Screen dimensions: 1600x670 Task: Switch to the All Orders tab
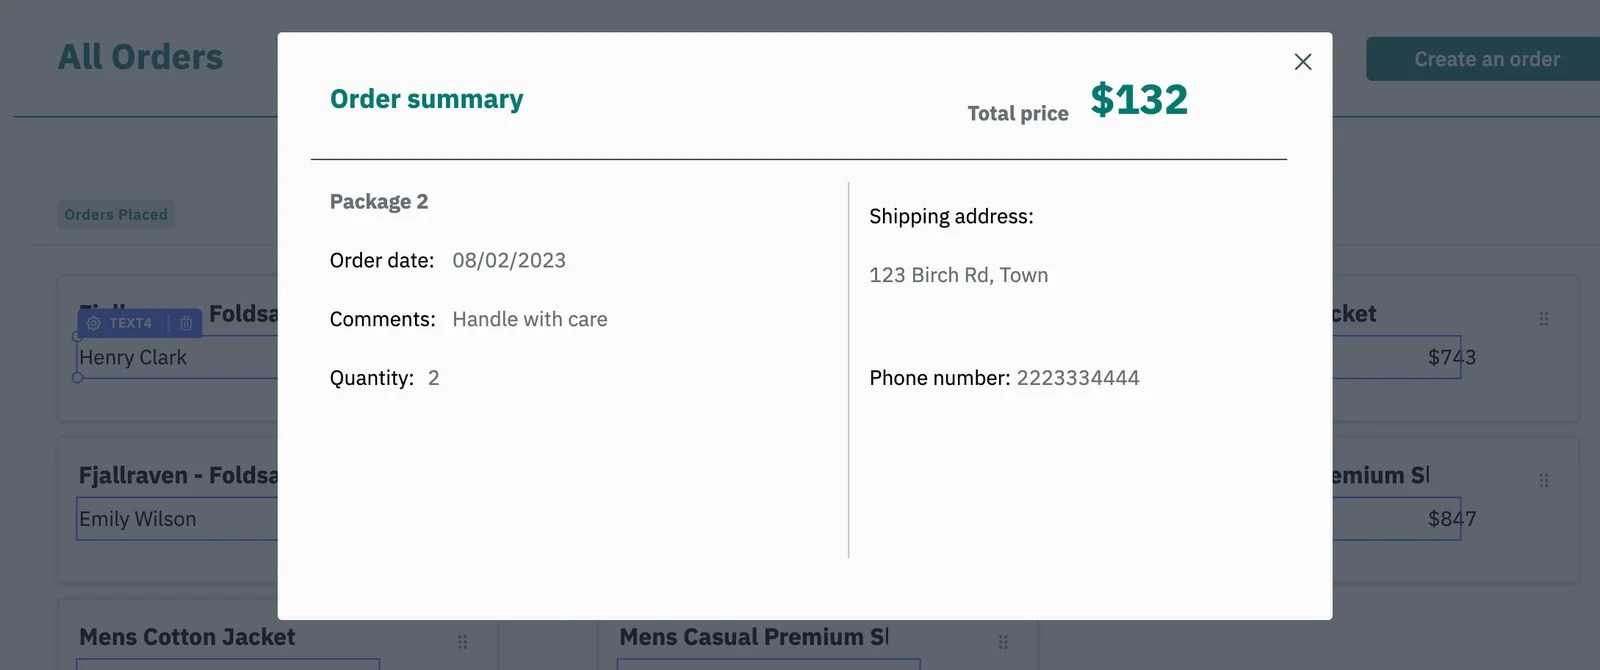coord(140,57)
